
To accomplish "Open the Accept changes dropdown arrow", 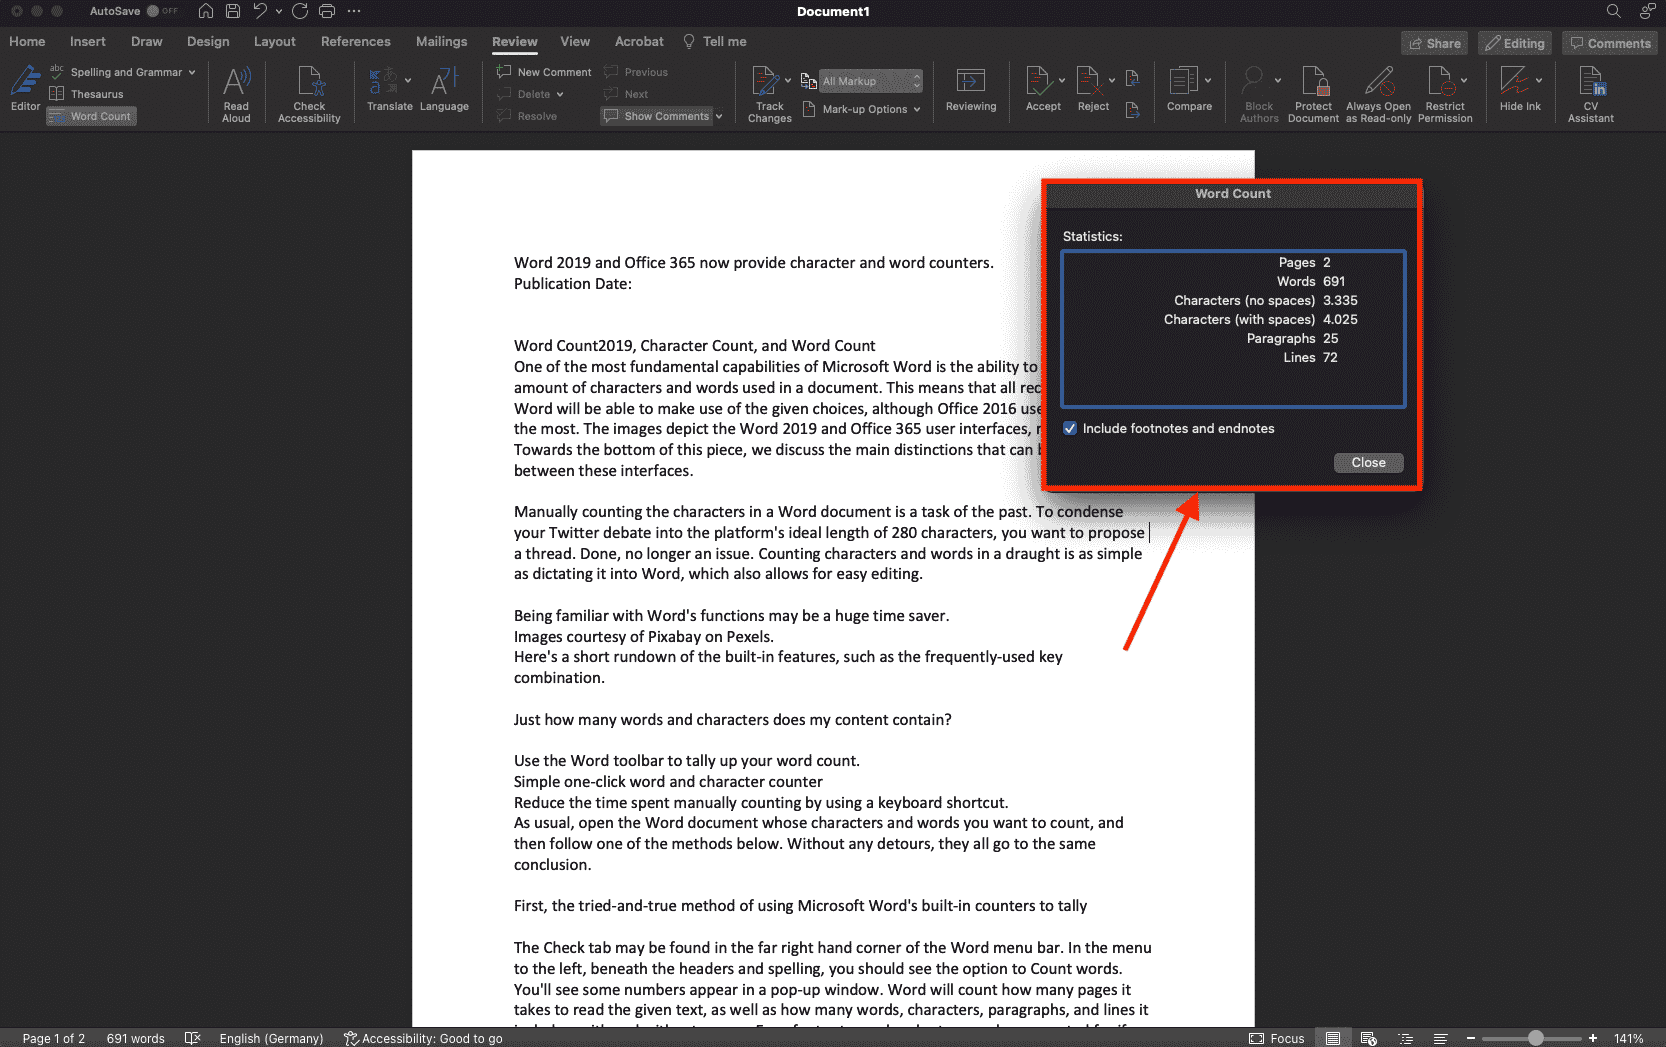I will [1061, 80].
